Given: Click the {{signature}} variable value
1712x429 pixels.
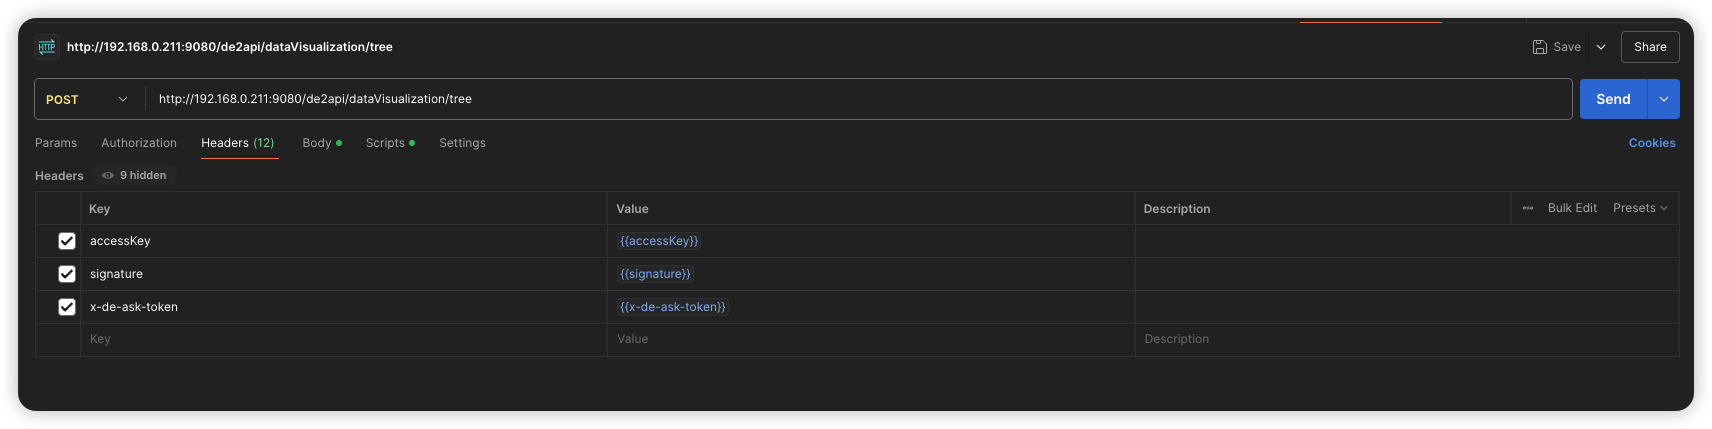Looking at the screenshot, I should [x=655, y=274].
